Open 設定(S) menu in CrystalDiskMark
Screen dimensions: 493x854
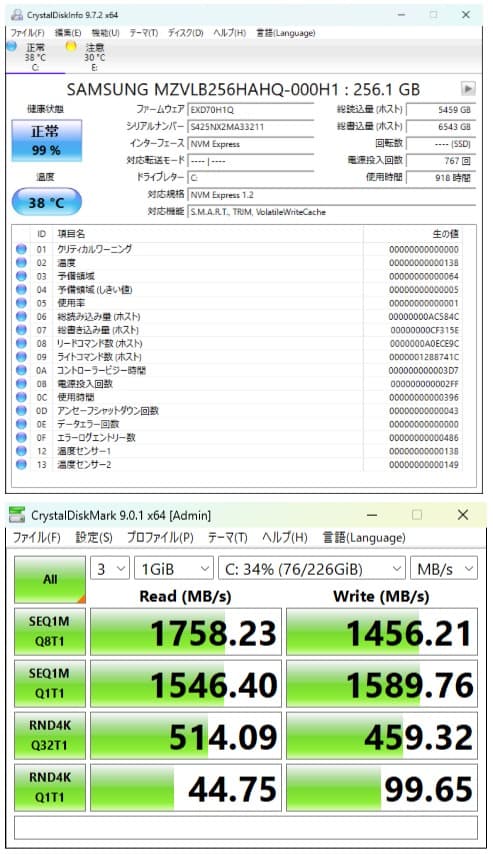click(94, 538)
